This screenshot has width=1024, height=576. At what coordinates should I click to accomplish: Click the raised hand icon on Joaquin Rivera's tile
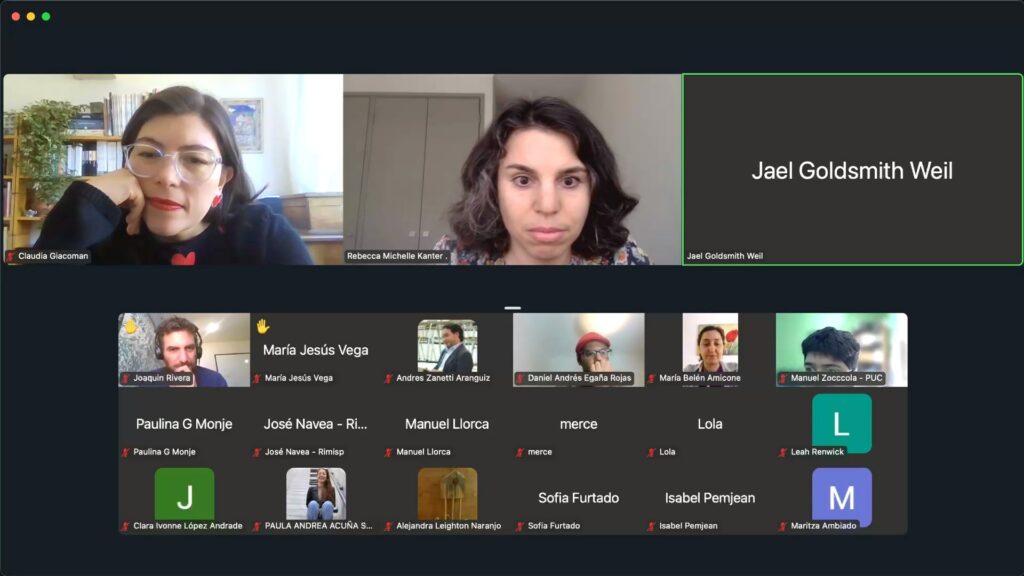click(130, 326)
